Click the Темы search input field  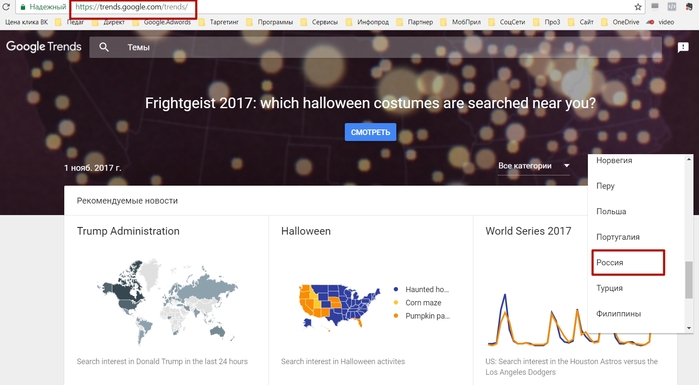(375, 47)
